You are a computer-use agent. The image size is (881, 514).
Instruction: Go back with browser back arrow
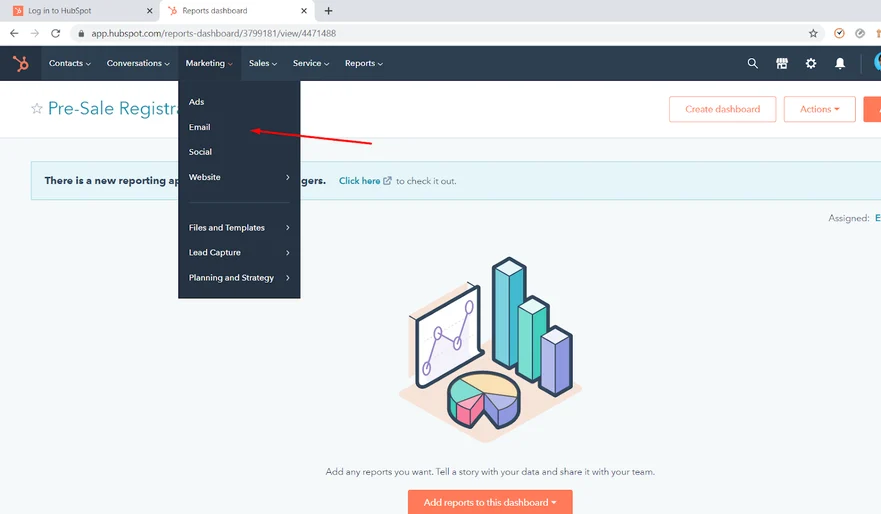tap(14, 33)
